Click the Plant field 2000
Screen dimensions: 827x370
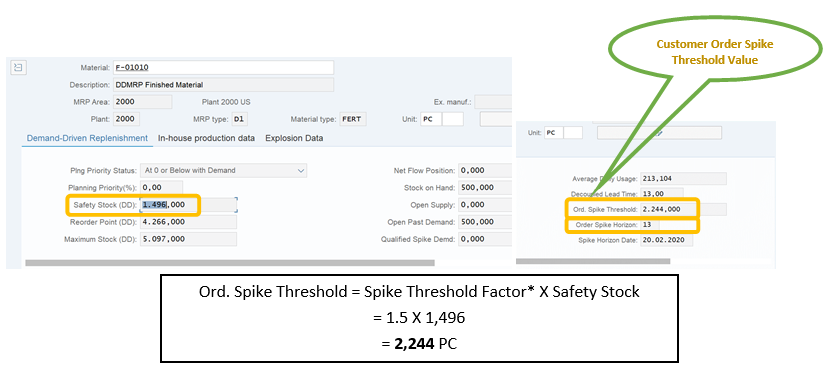click(x=126, y=119)
